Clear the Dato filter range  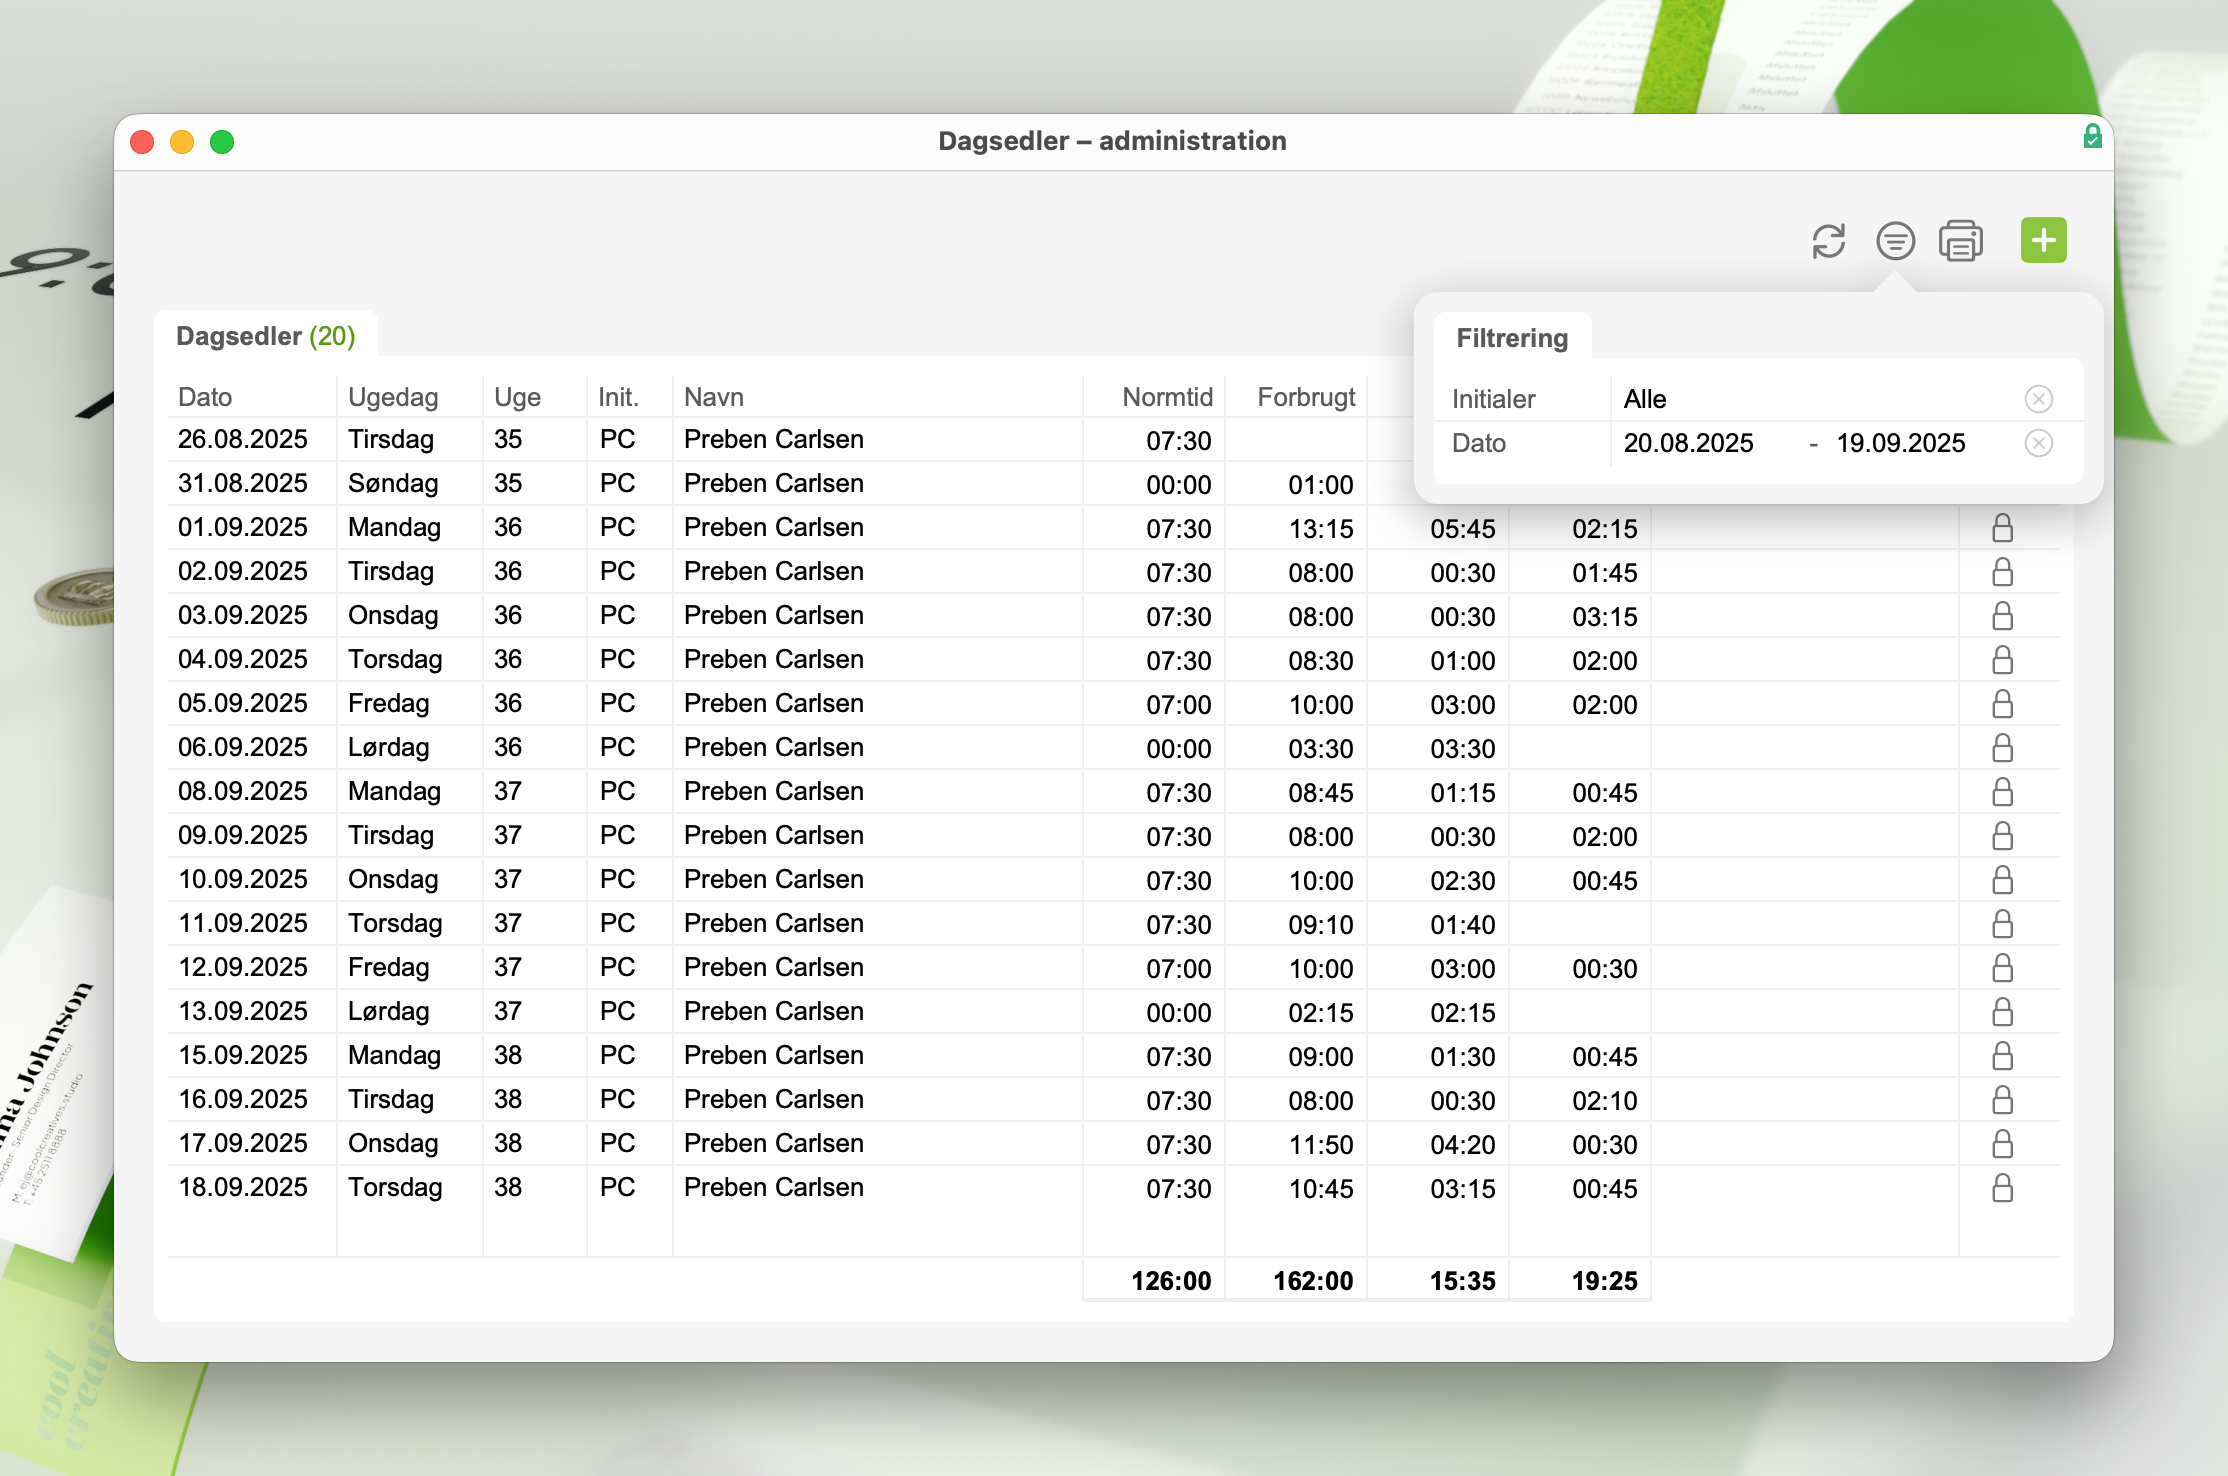2038,443
